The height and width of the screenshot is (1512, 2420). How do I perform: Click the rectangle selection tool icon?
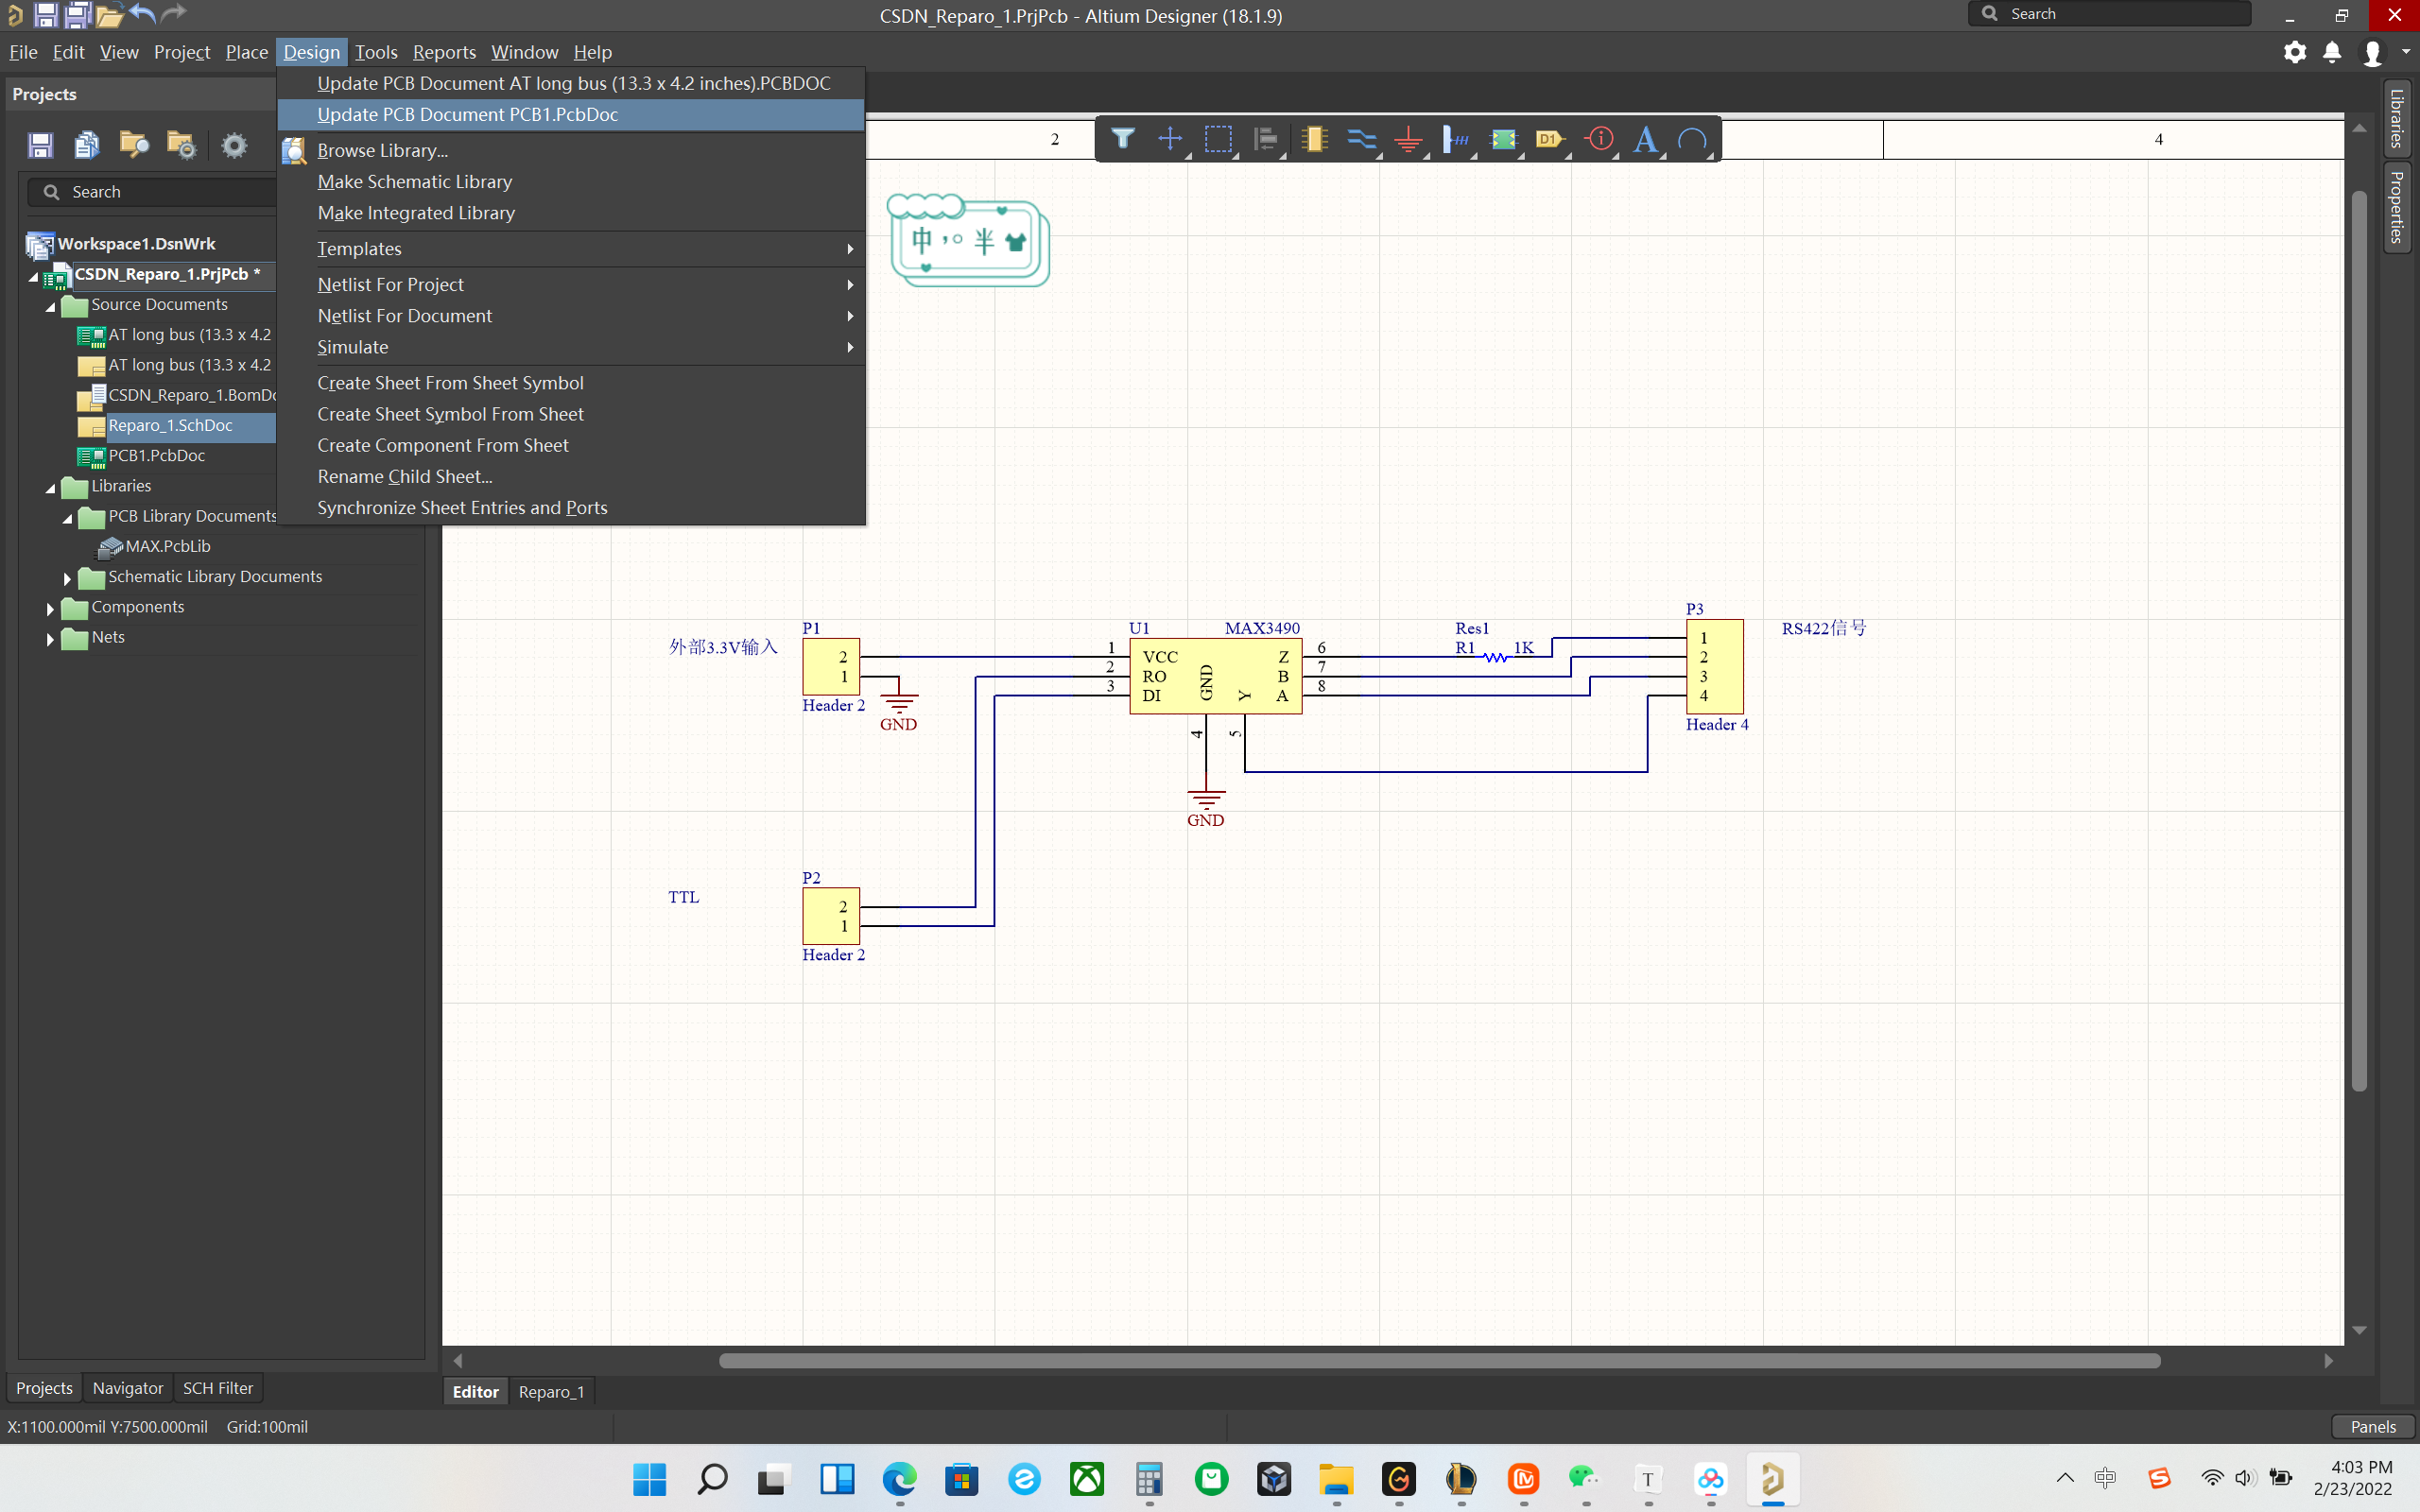point(1219,139)
